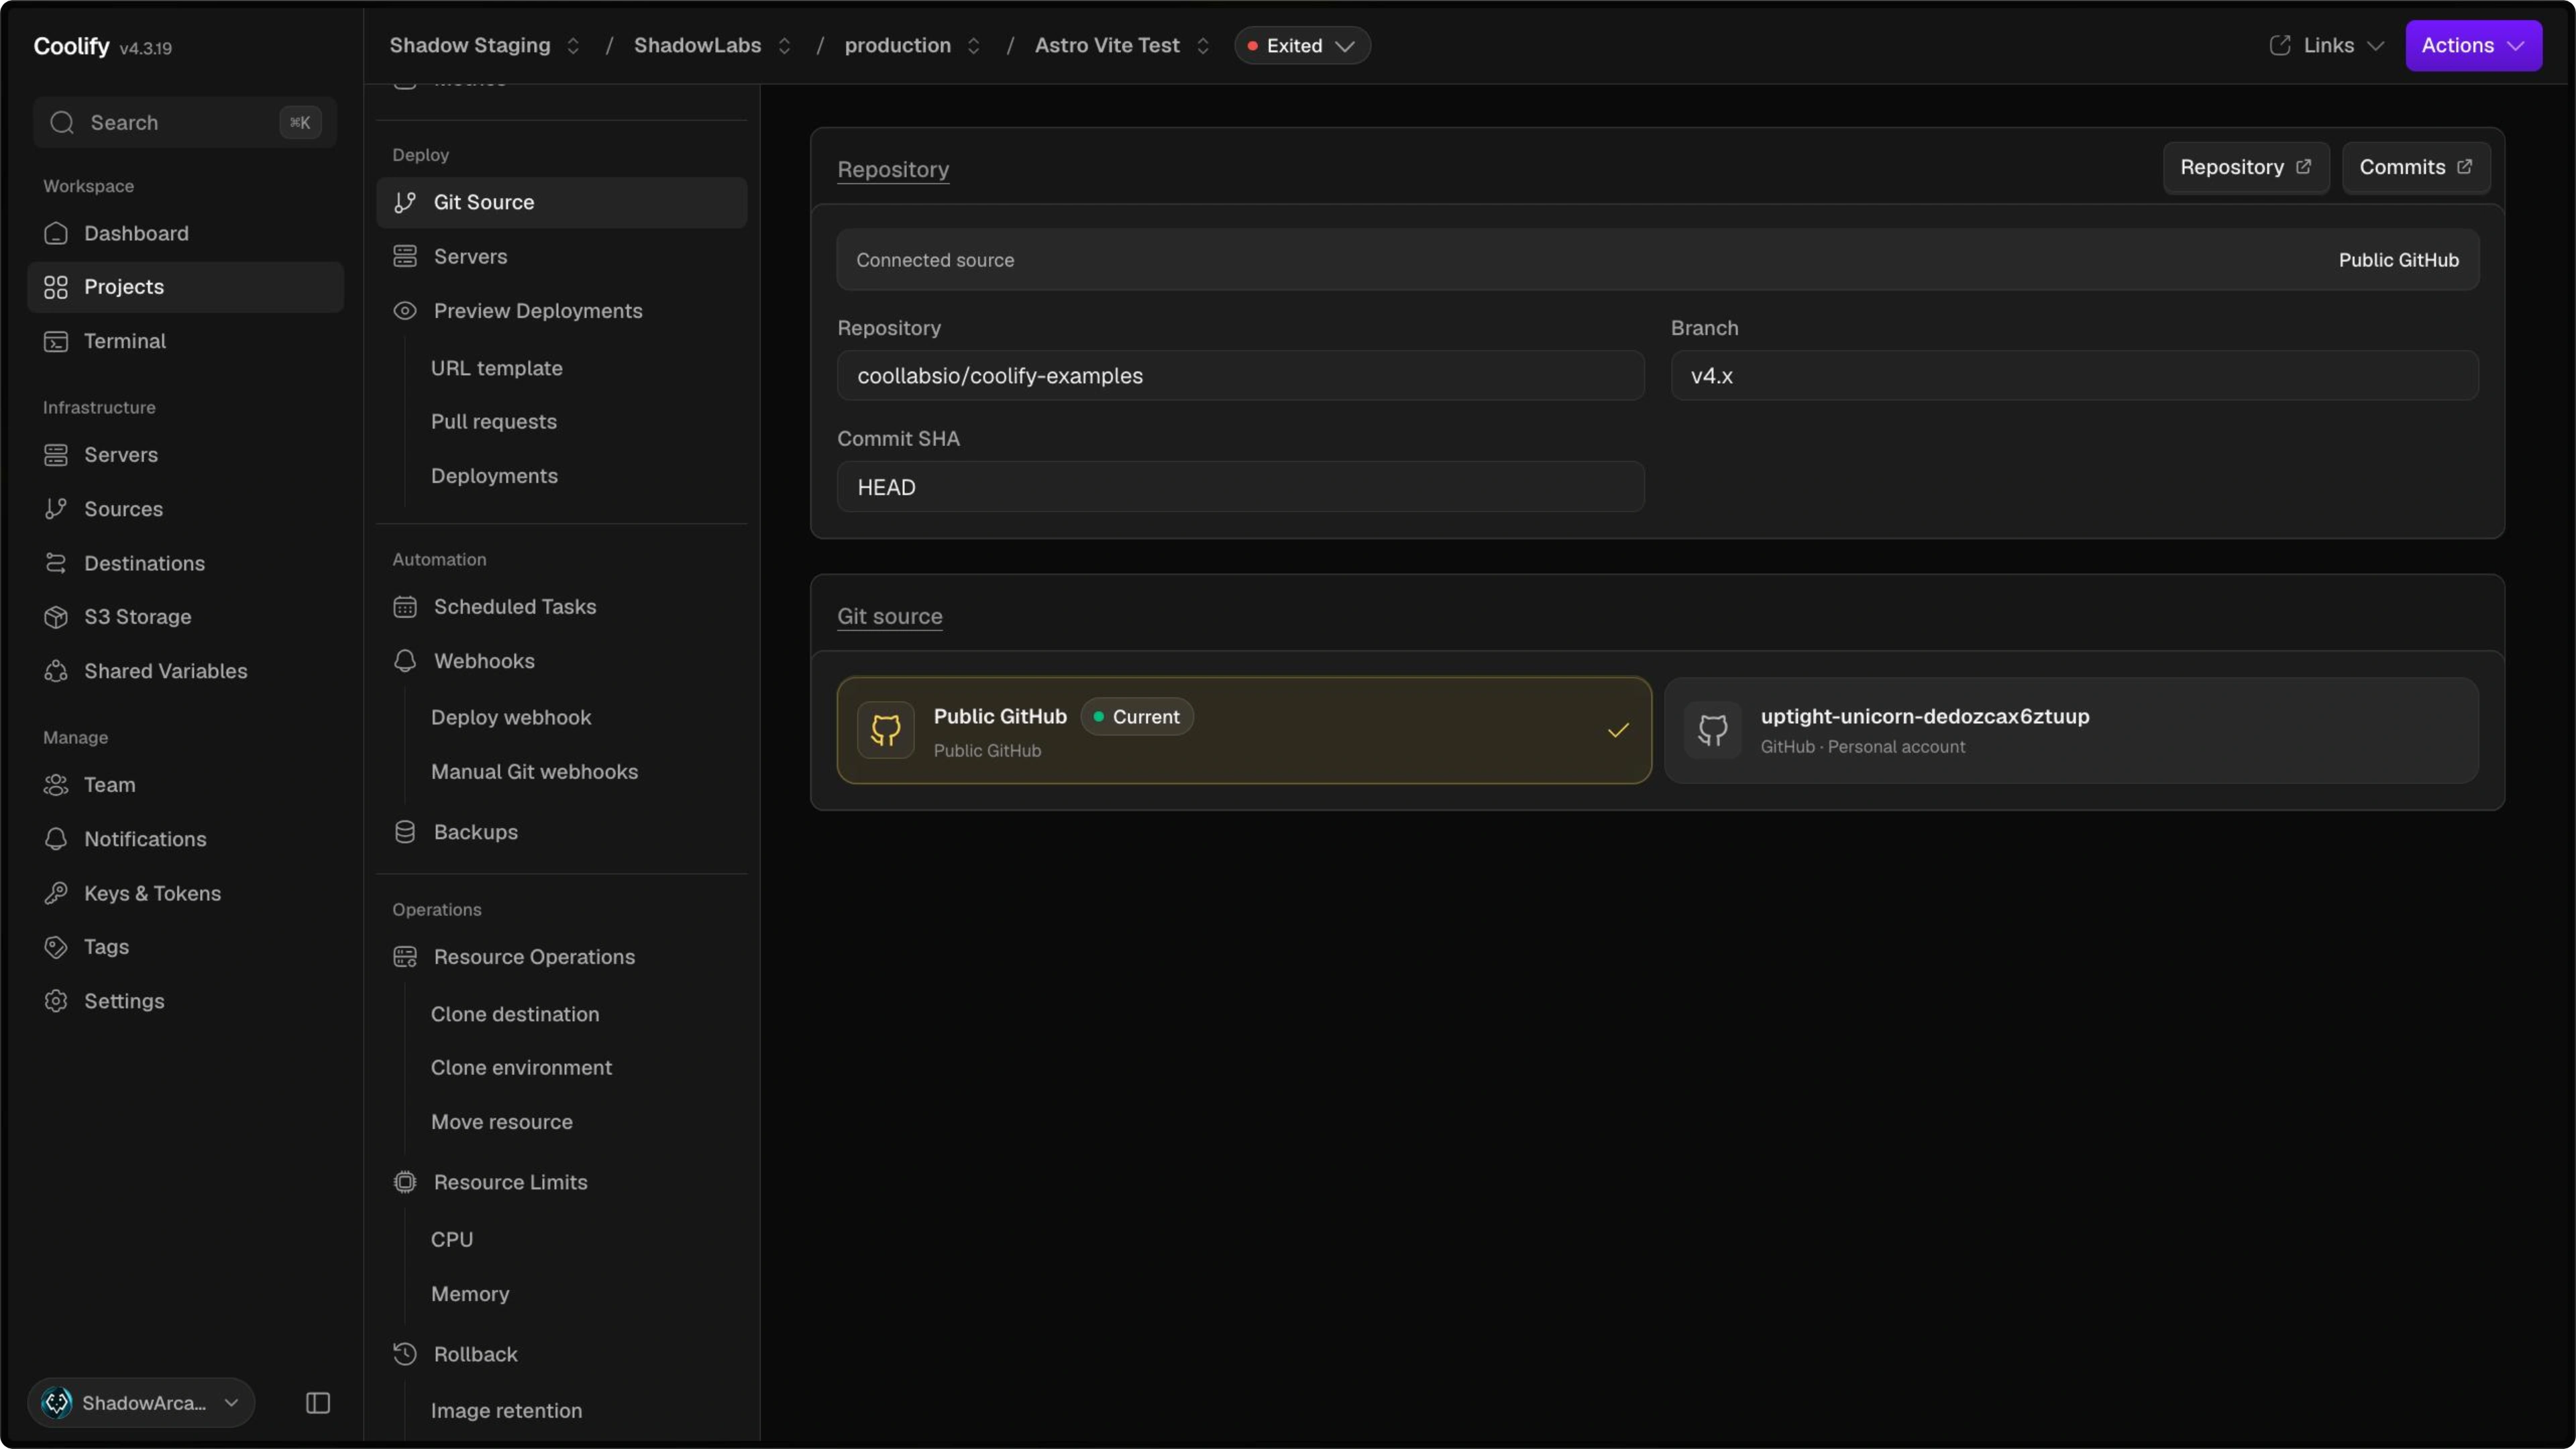Click the Scheduled Tasks calendar icon
The height and width of the screenshot is (1449, 2576).
click(x=405, y=607)
